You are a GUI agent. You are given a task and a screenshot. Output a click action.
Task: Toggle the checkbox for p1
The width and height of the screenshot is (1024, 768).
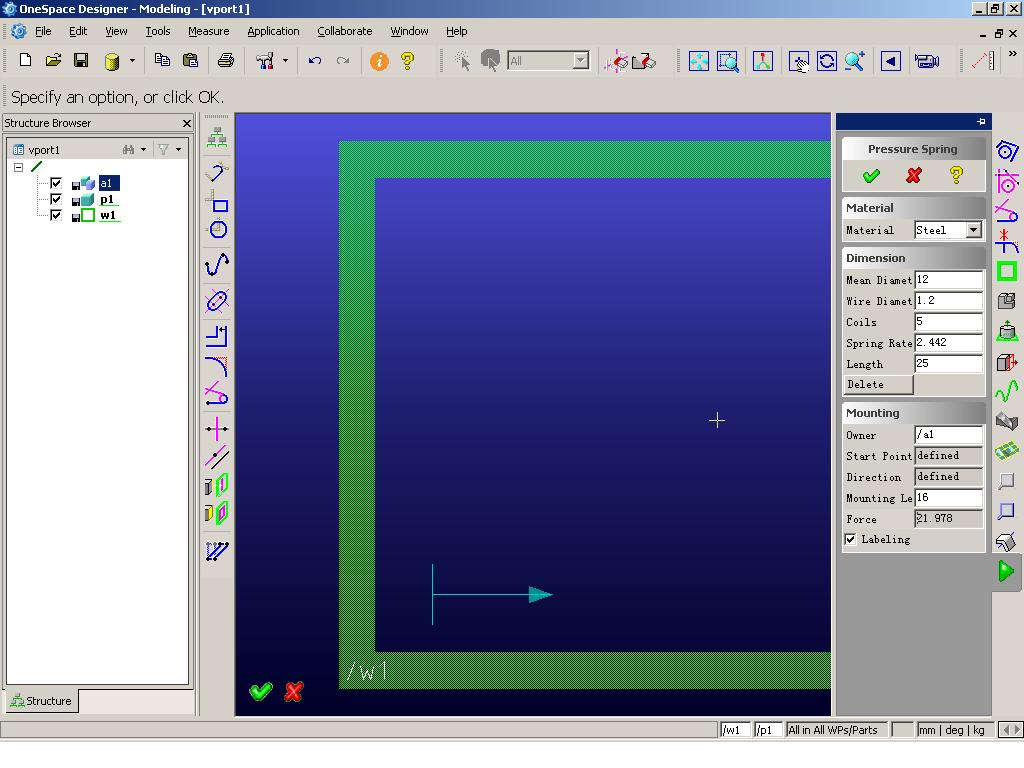pyautogui.click(x=56, y=199)
